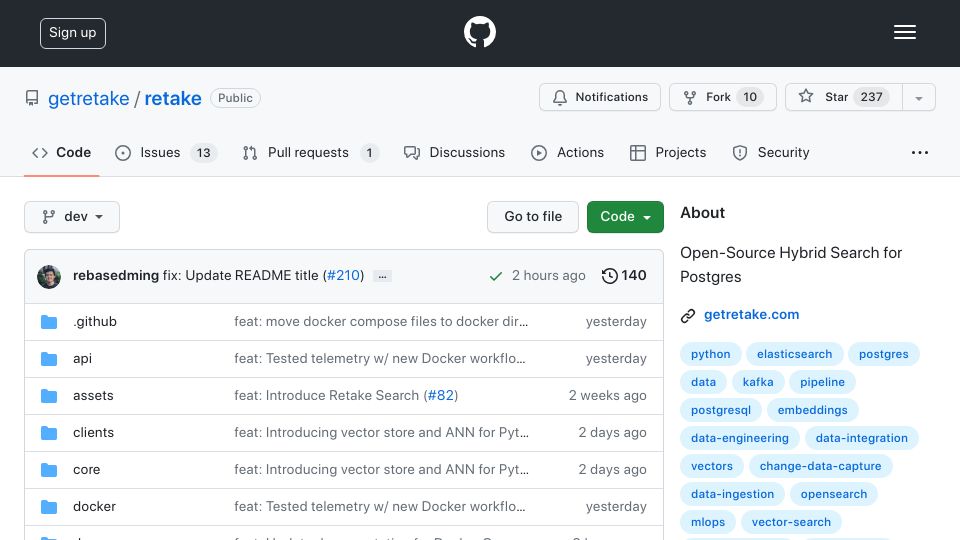Open the Discussions tab
The width and height of the screenshot is (960, 540).
(454, 152)
